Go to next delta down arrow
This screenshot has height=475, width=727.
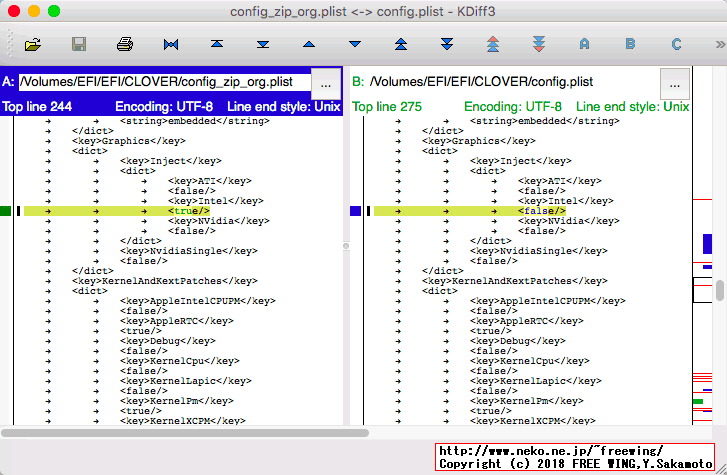(x=355, y=45)
